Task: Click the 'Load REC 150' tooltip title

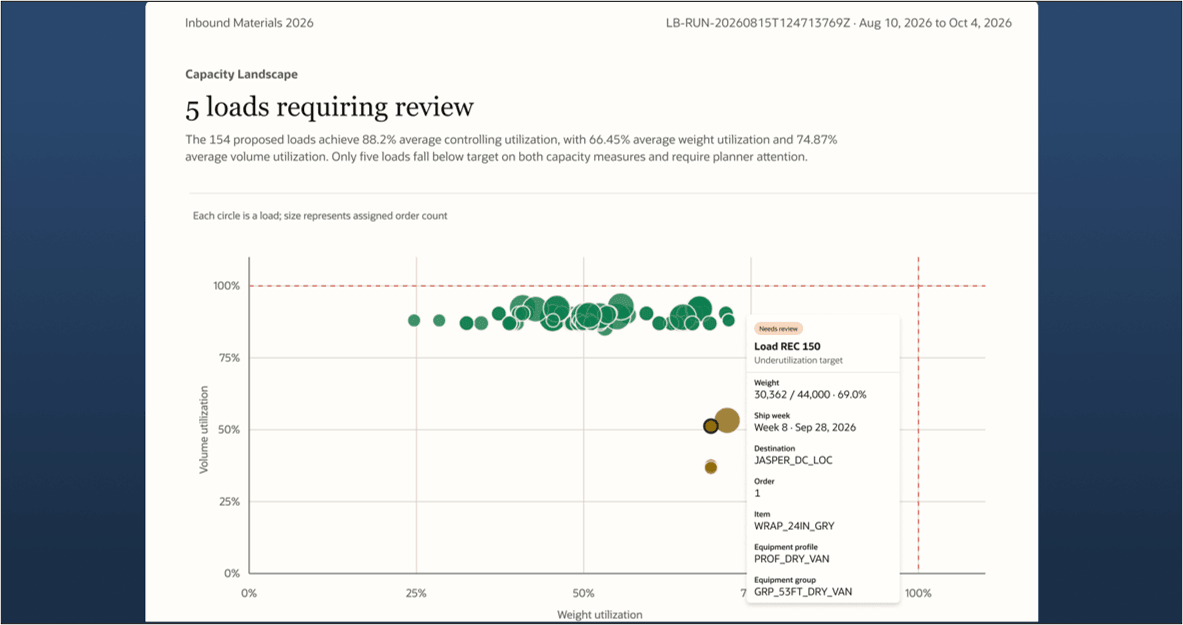Action: 787,346
